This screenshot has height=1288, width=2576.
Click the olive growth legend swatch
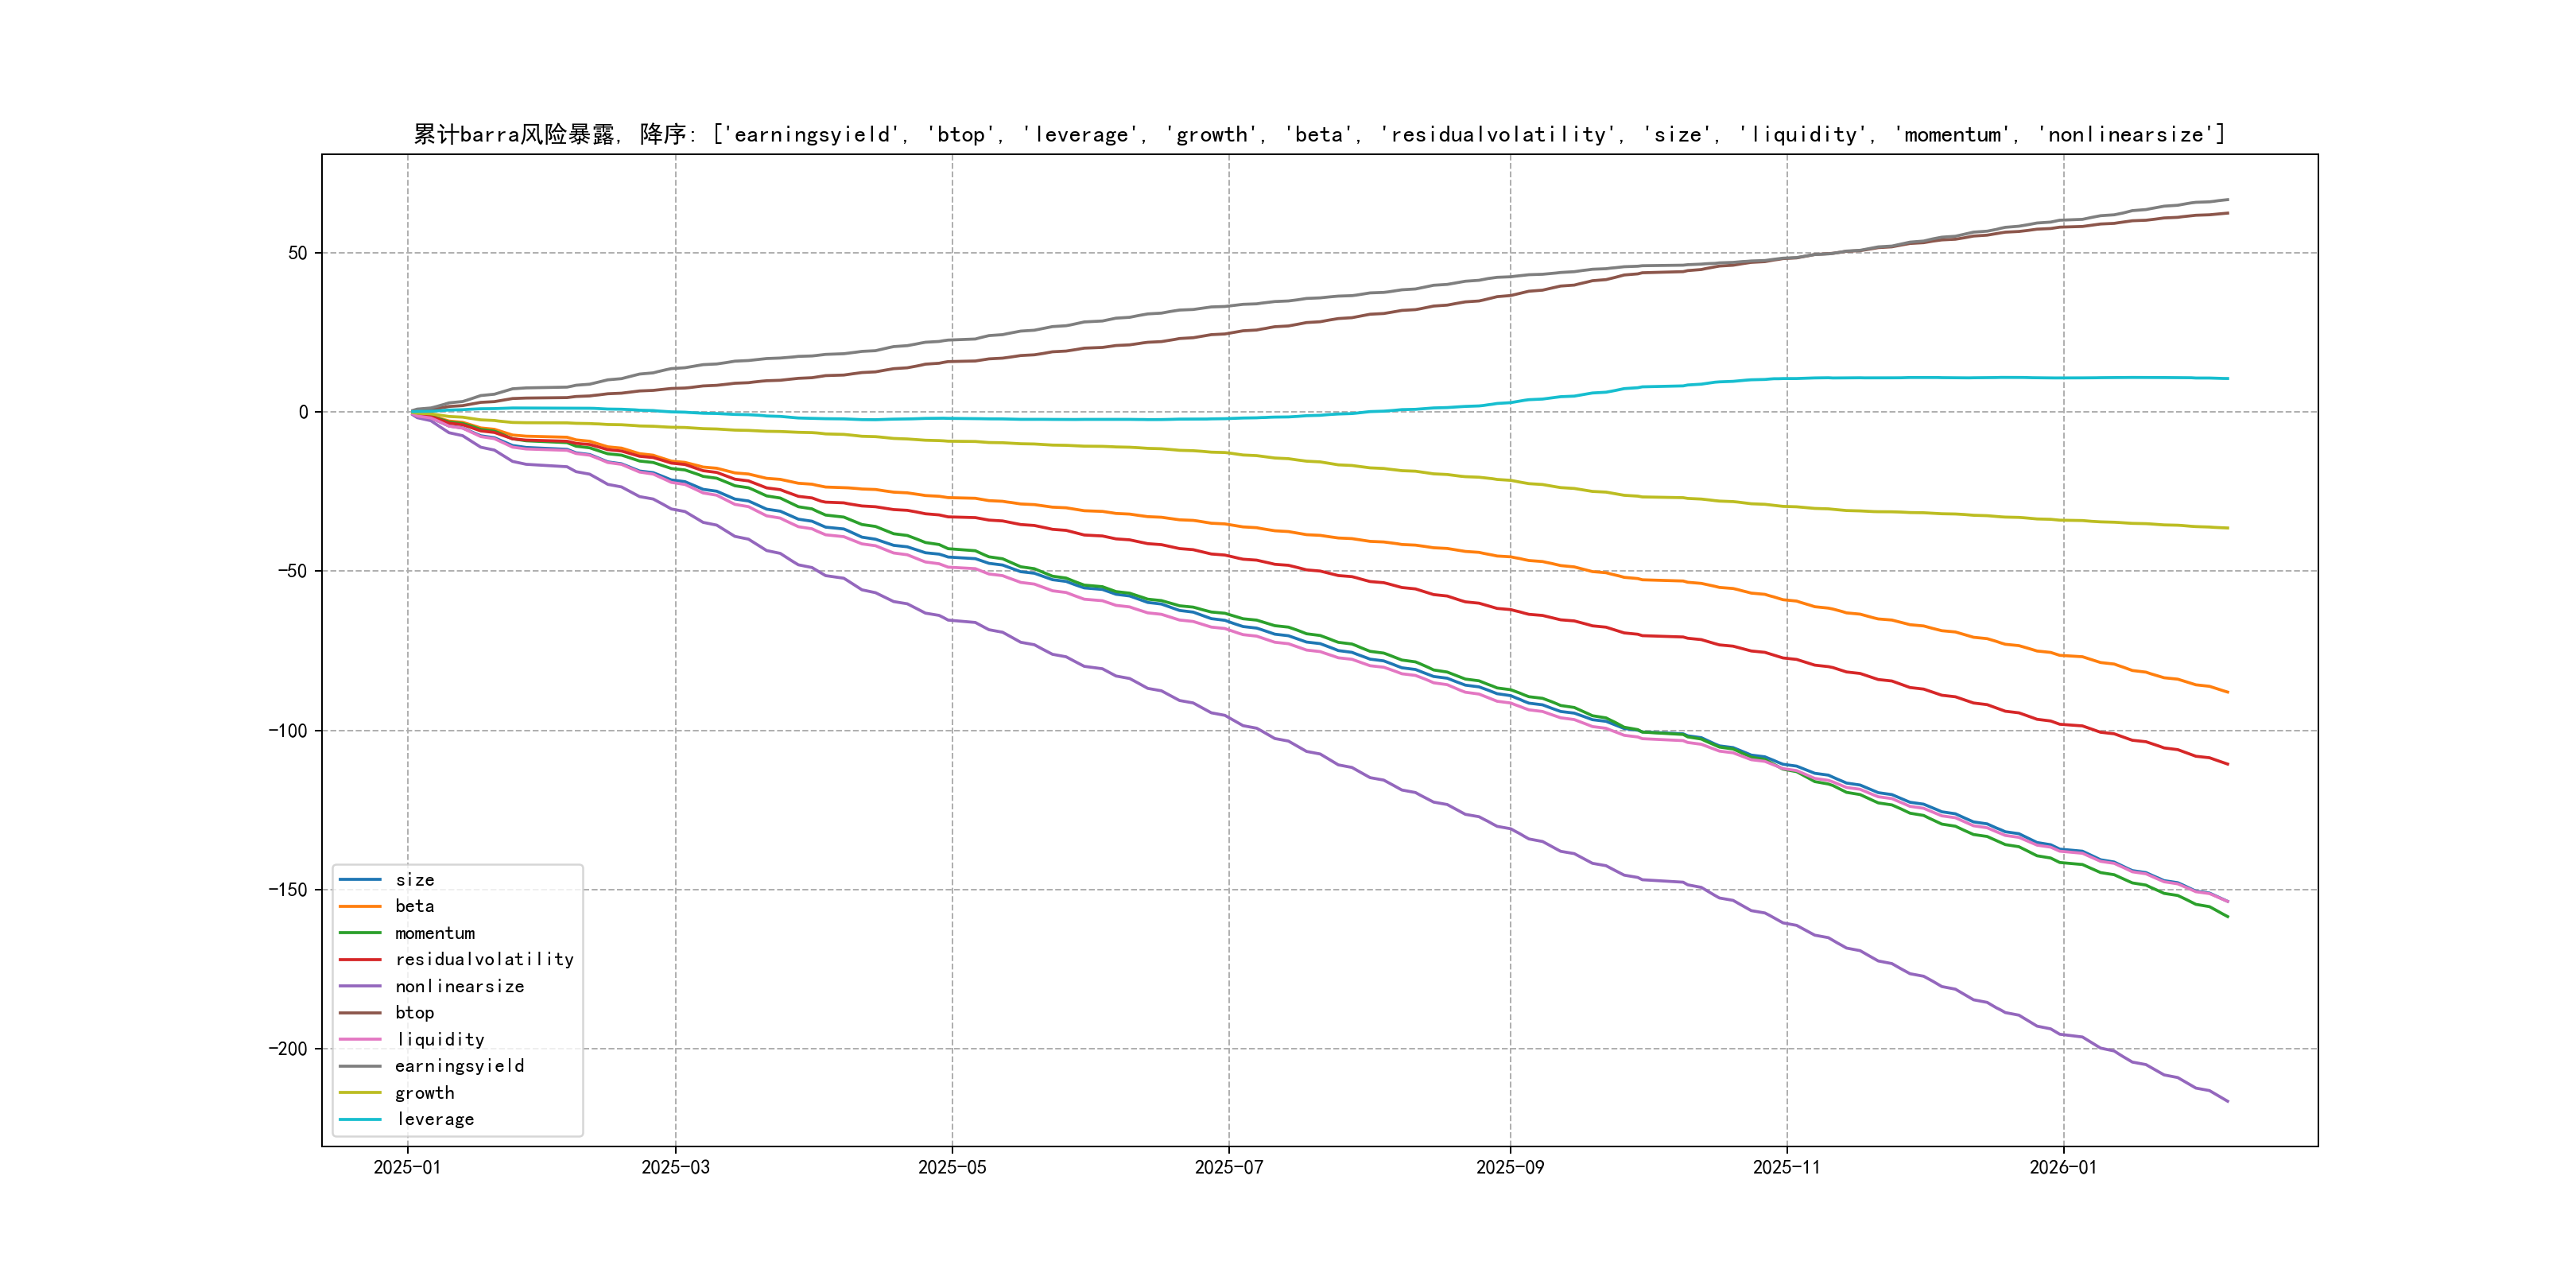(x=360, y=1093)
